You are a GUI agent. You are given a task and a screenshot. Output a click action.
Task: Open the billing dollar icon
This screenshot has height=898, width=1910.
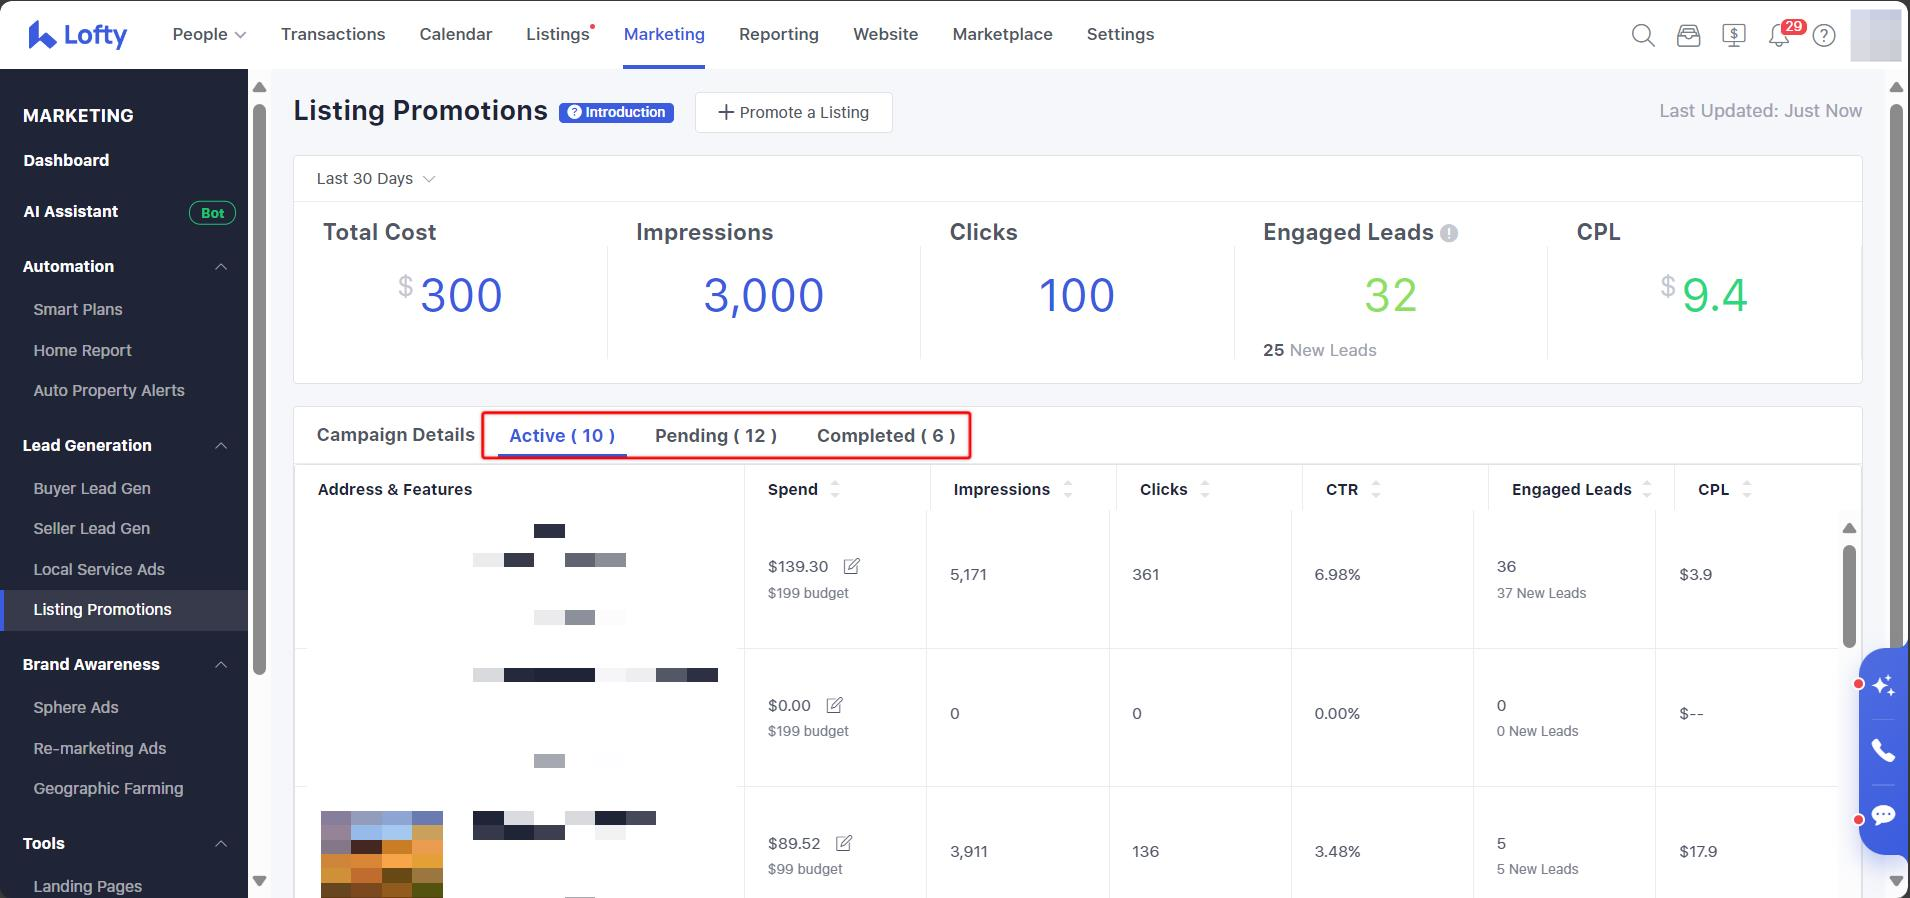pyautogui.click(x=1734, y=36)
